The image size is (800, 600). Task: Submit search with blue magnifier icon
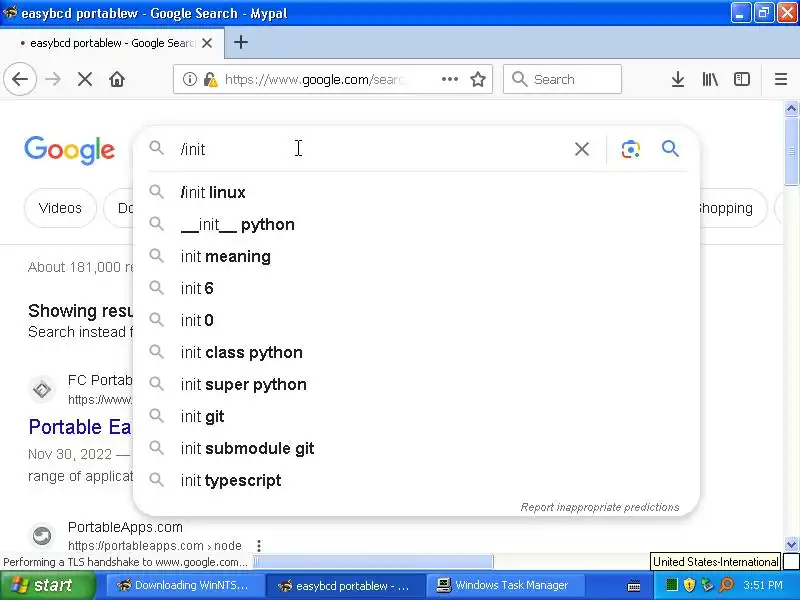670,148
